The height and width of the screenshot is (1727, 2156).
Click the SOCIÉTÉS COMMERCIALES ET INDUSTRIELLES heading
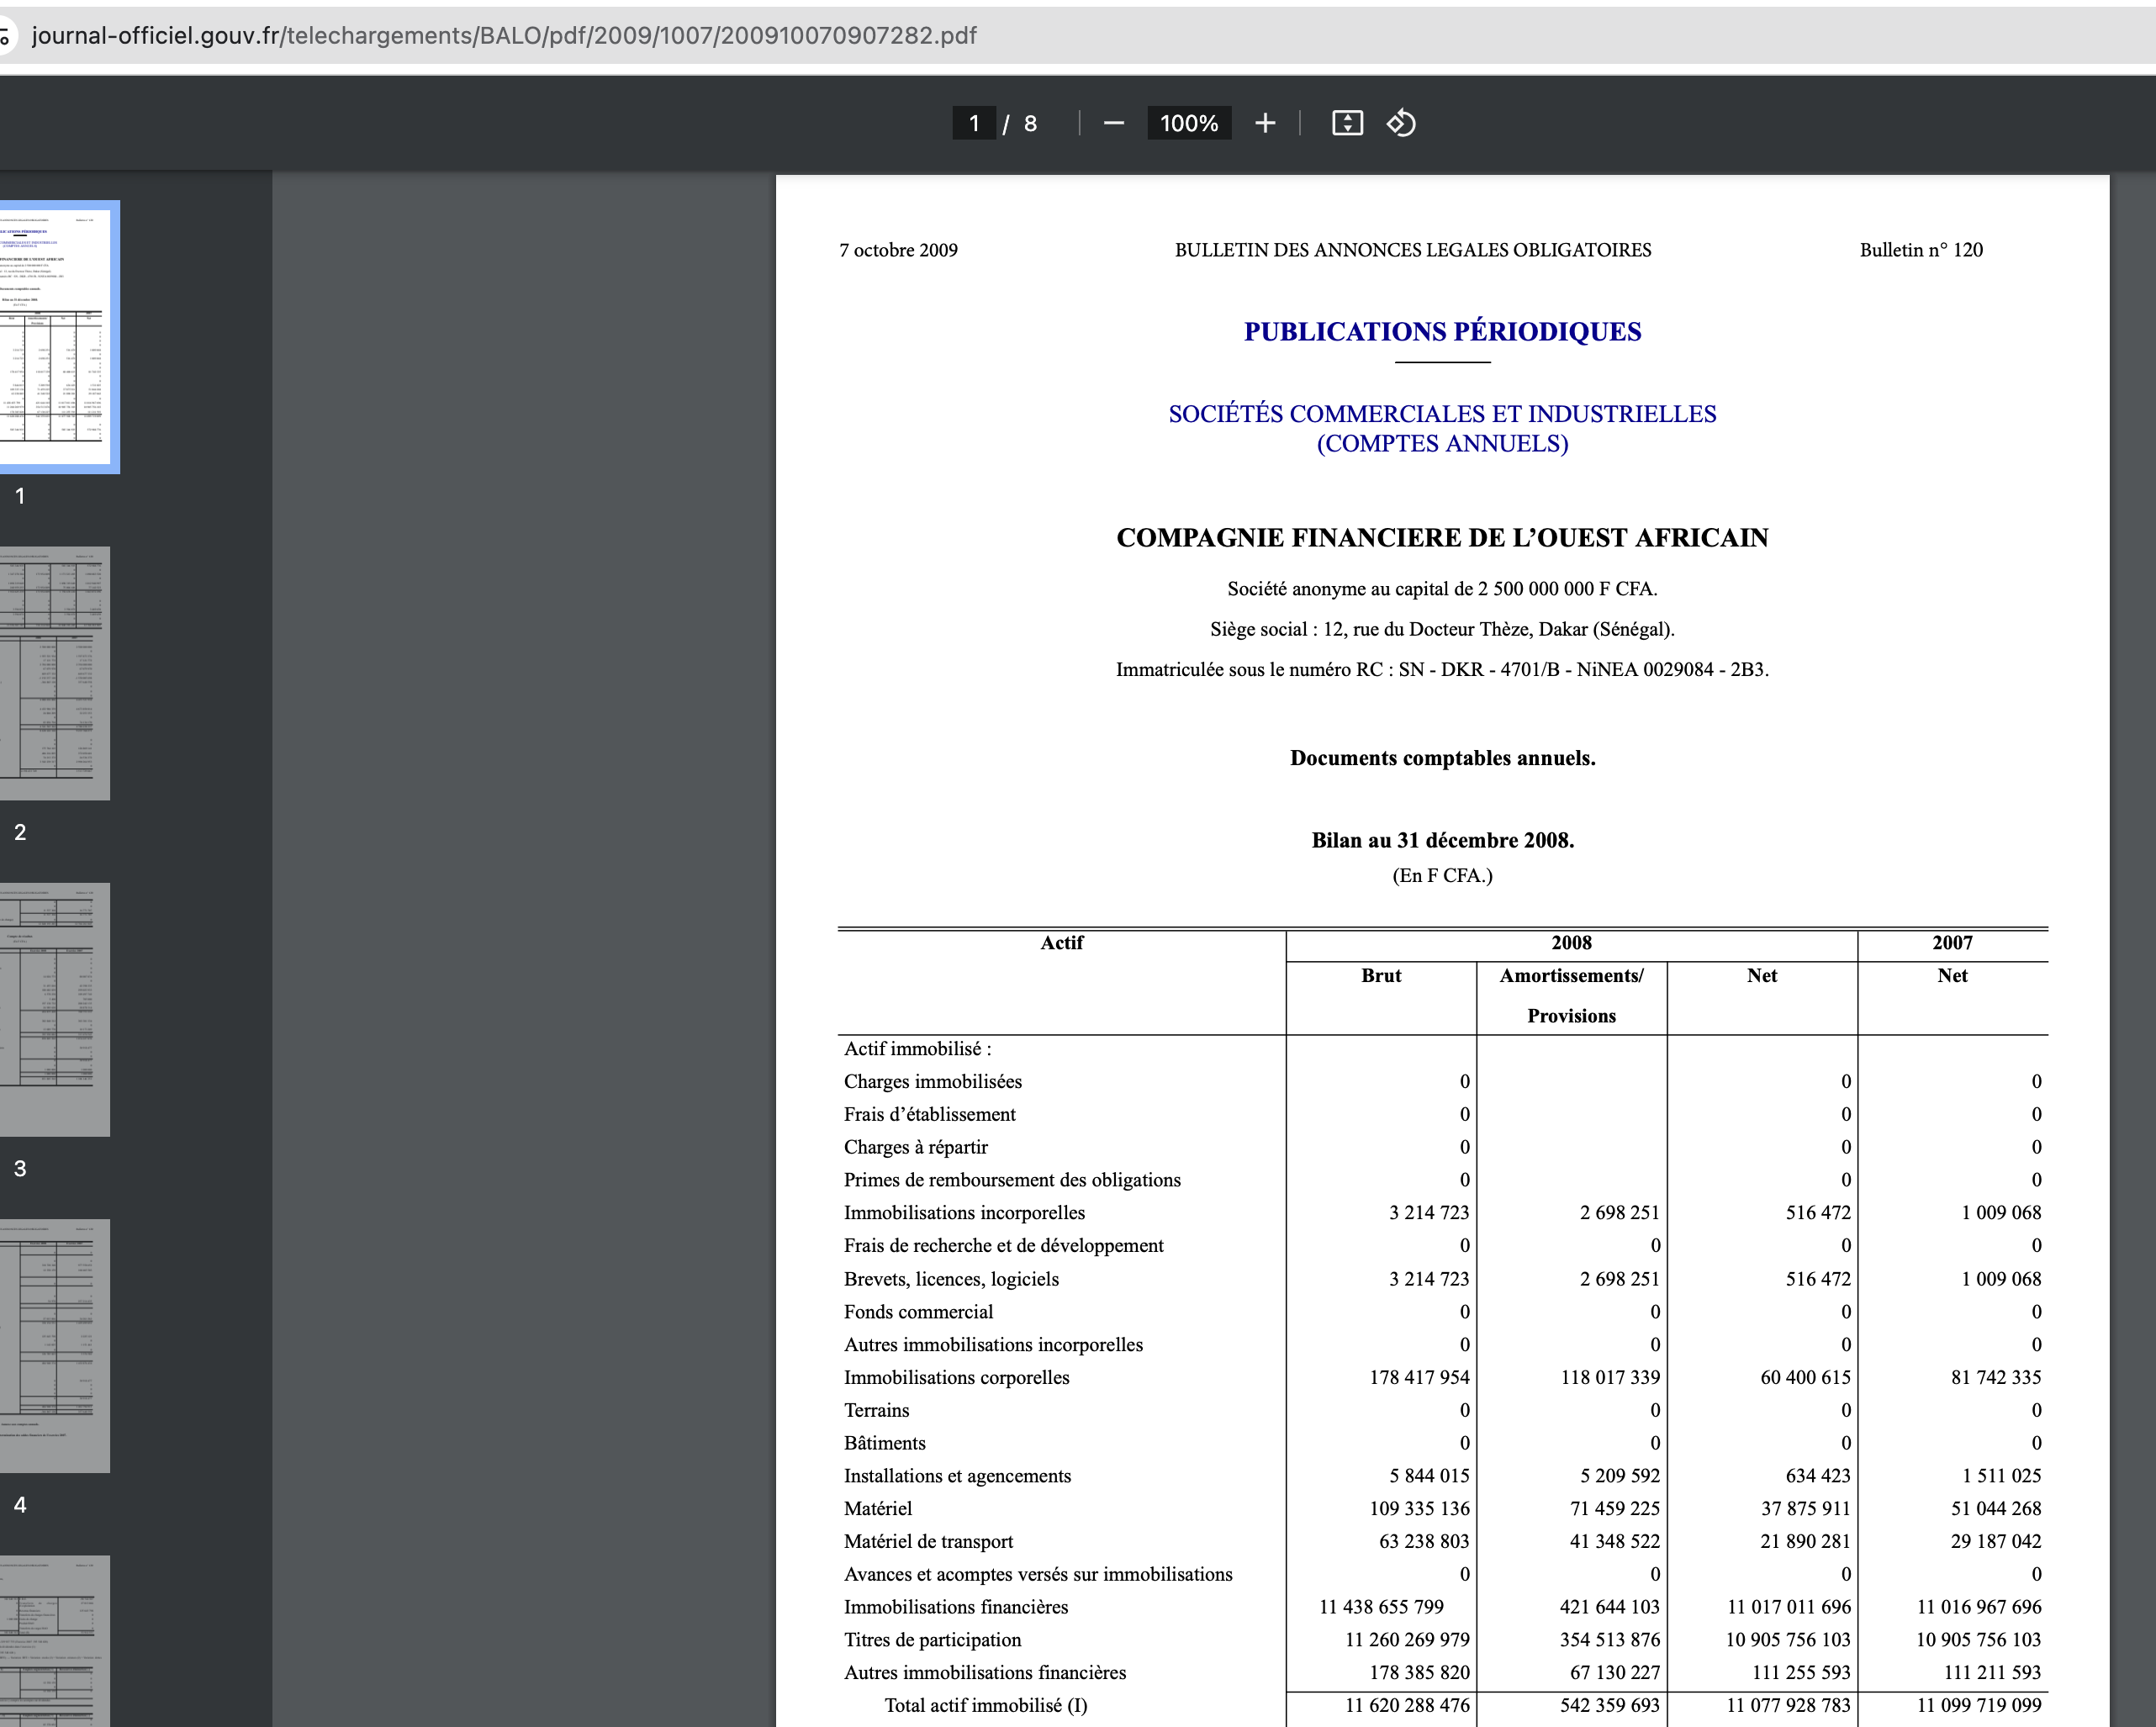tap(1442, 414)
